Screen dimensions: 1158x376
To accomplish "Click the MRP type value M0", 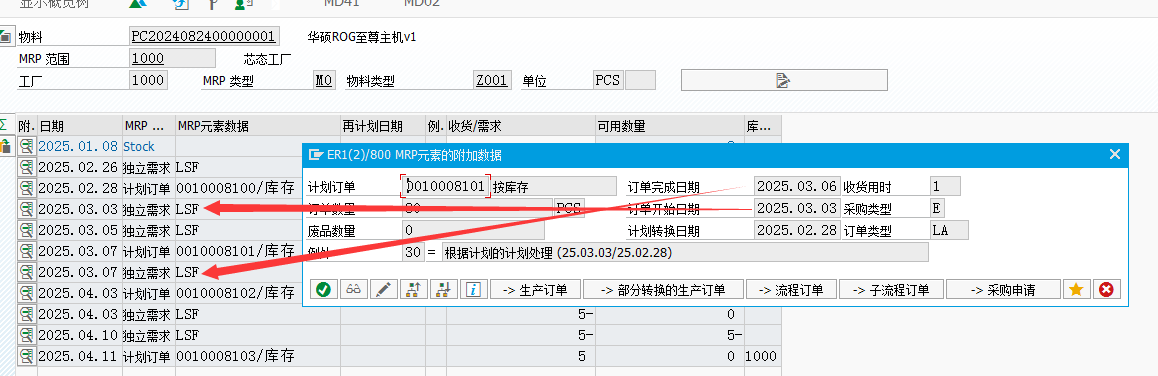I will pyautogui.click(x=323, y=81).
